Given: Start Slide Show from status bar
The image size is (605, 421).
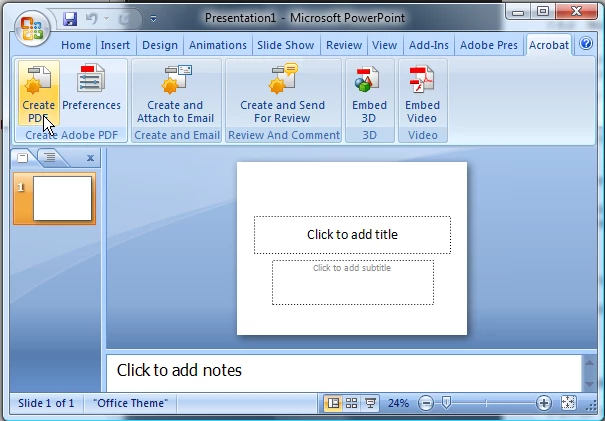Looking at the screenshot, I should pos(370,403).
